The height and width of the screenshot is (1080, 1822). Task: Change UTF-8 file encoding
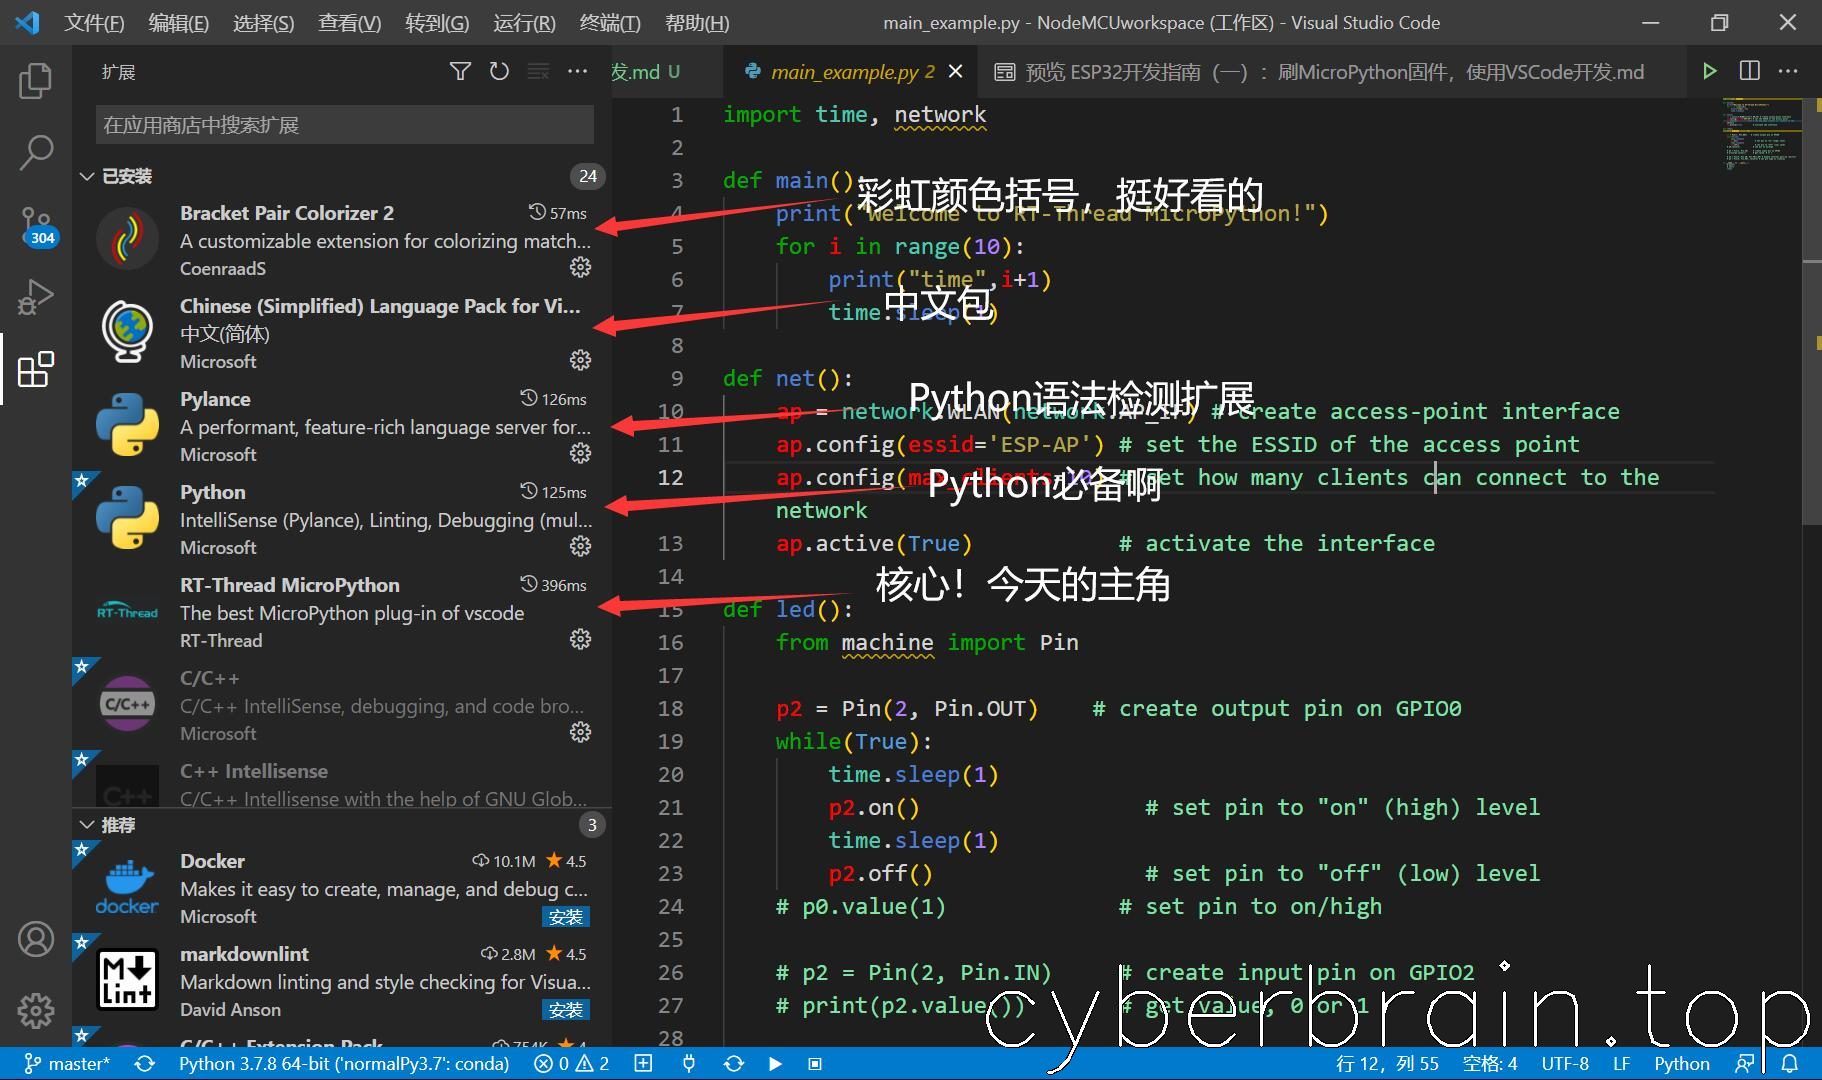pyautogui.click(x=1565, y=1063)
